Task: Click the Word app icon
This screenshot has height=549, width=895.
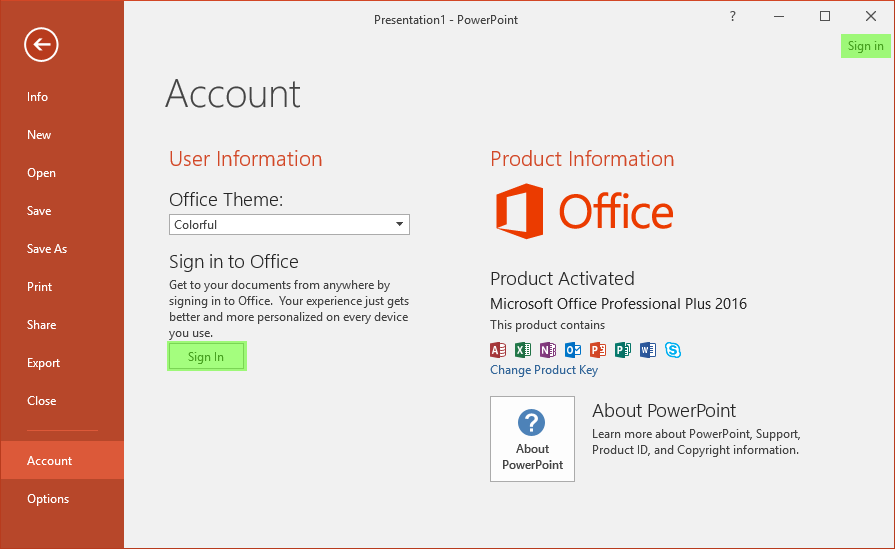Action: tap(648, 350)
